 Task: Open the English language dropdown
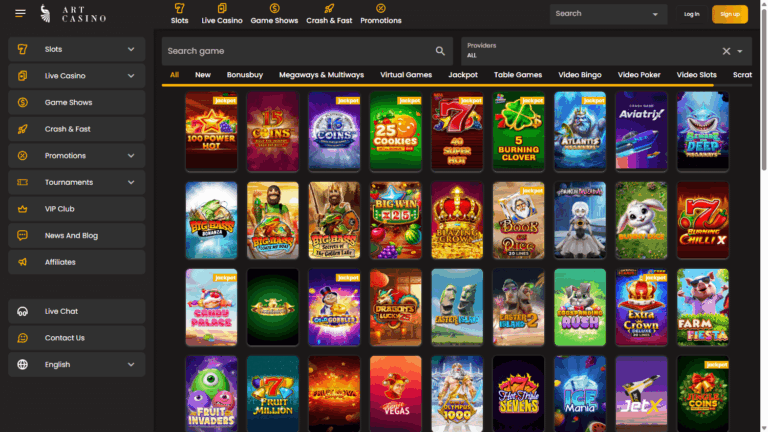click(x=76, y=364)
